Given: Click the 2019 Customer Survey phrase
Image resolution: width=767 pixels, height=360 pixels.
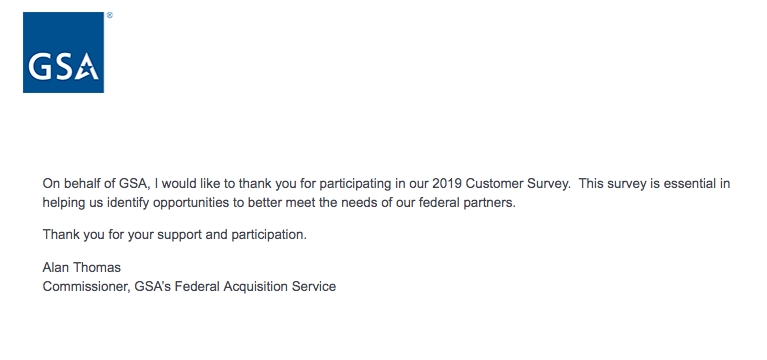Looking at the screenshot, I should 501,184.
